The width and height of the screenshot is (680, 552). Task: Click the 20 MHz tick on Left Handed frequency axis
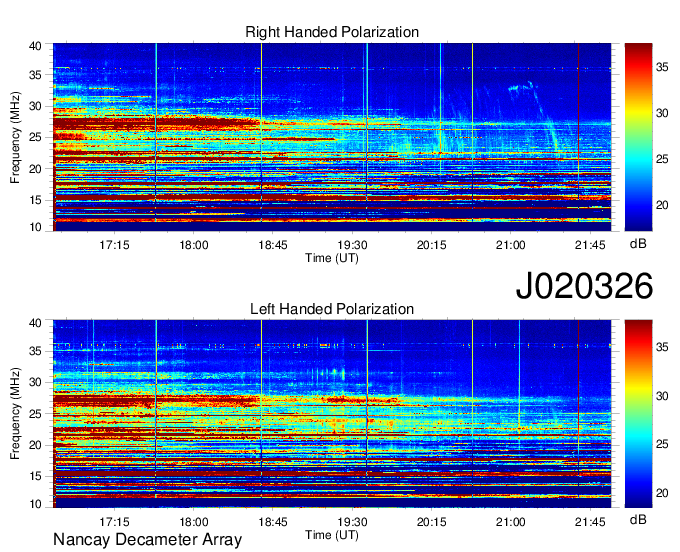(x=35, y=445)
